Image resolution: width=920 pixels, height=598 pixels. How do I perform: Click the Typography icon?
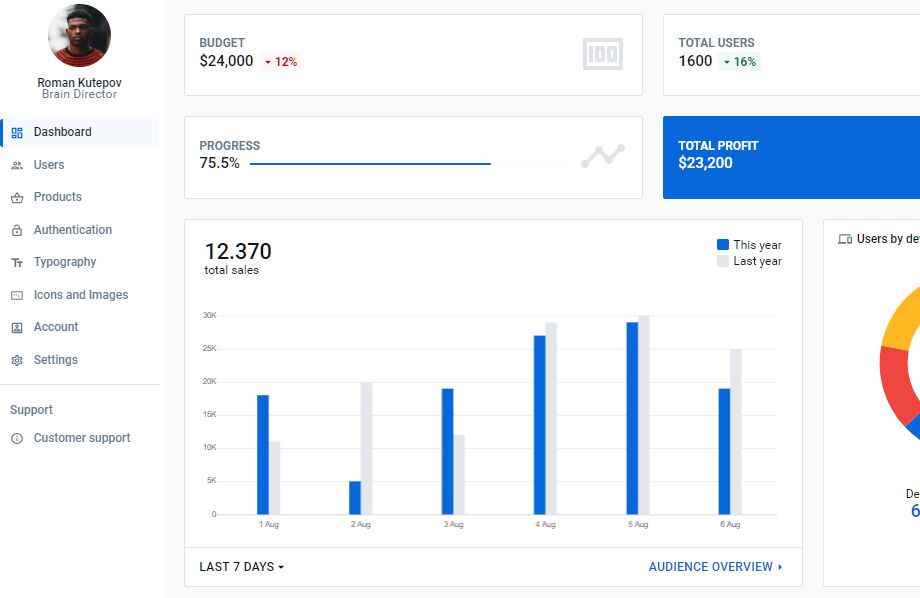click(x=17, y=262)
